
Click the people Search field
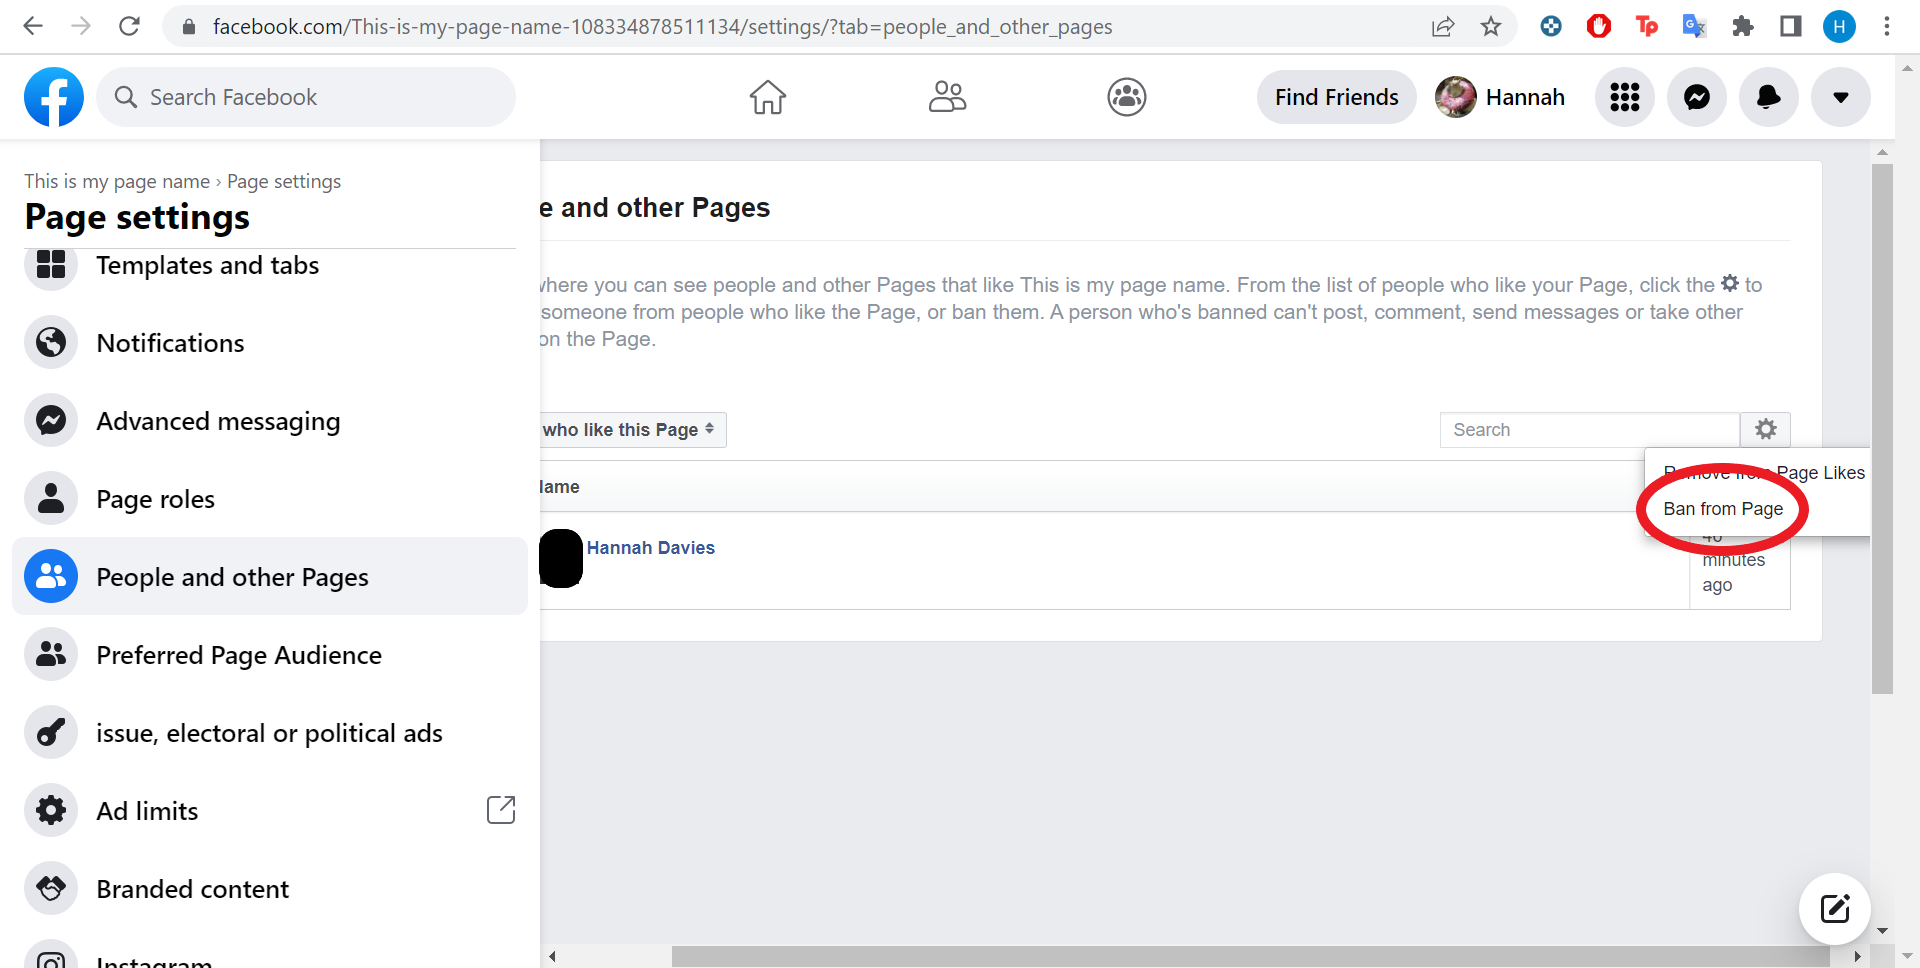pos(1589,430)
